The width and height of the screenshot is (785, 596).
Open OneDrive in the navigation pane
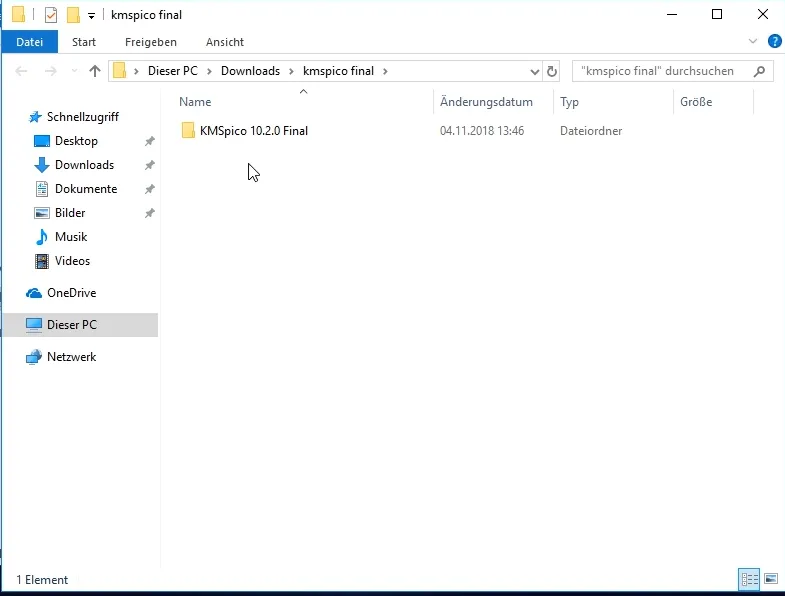(x=72, y=293)
